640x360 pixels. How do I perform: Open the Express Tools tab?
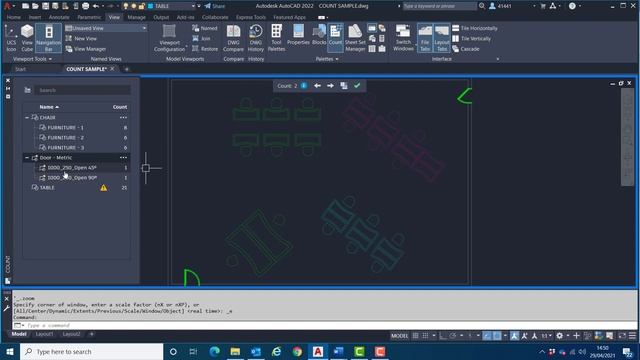coord(251,17)
